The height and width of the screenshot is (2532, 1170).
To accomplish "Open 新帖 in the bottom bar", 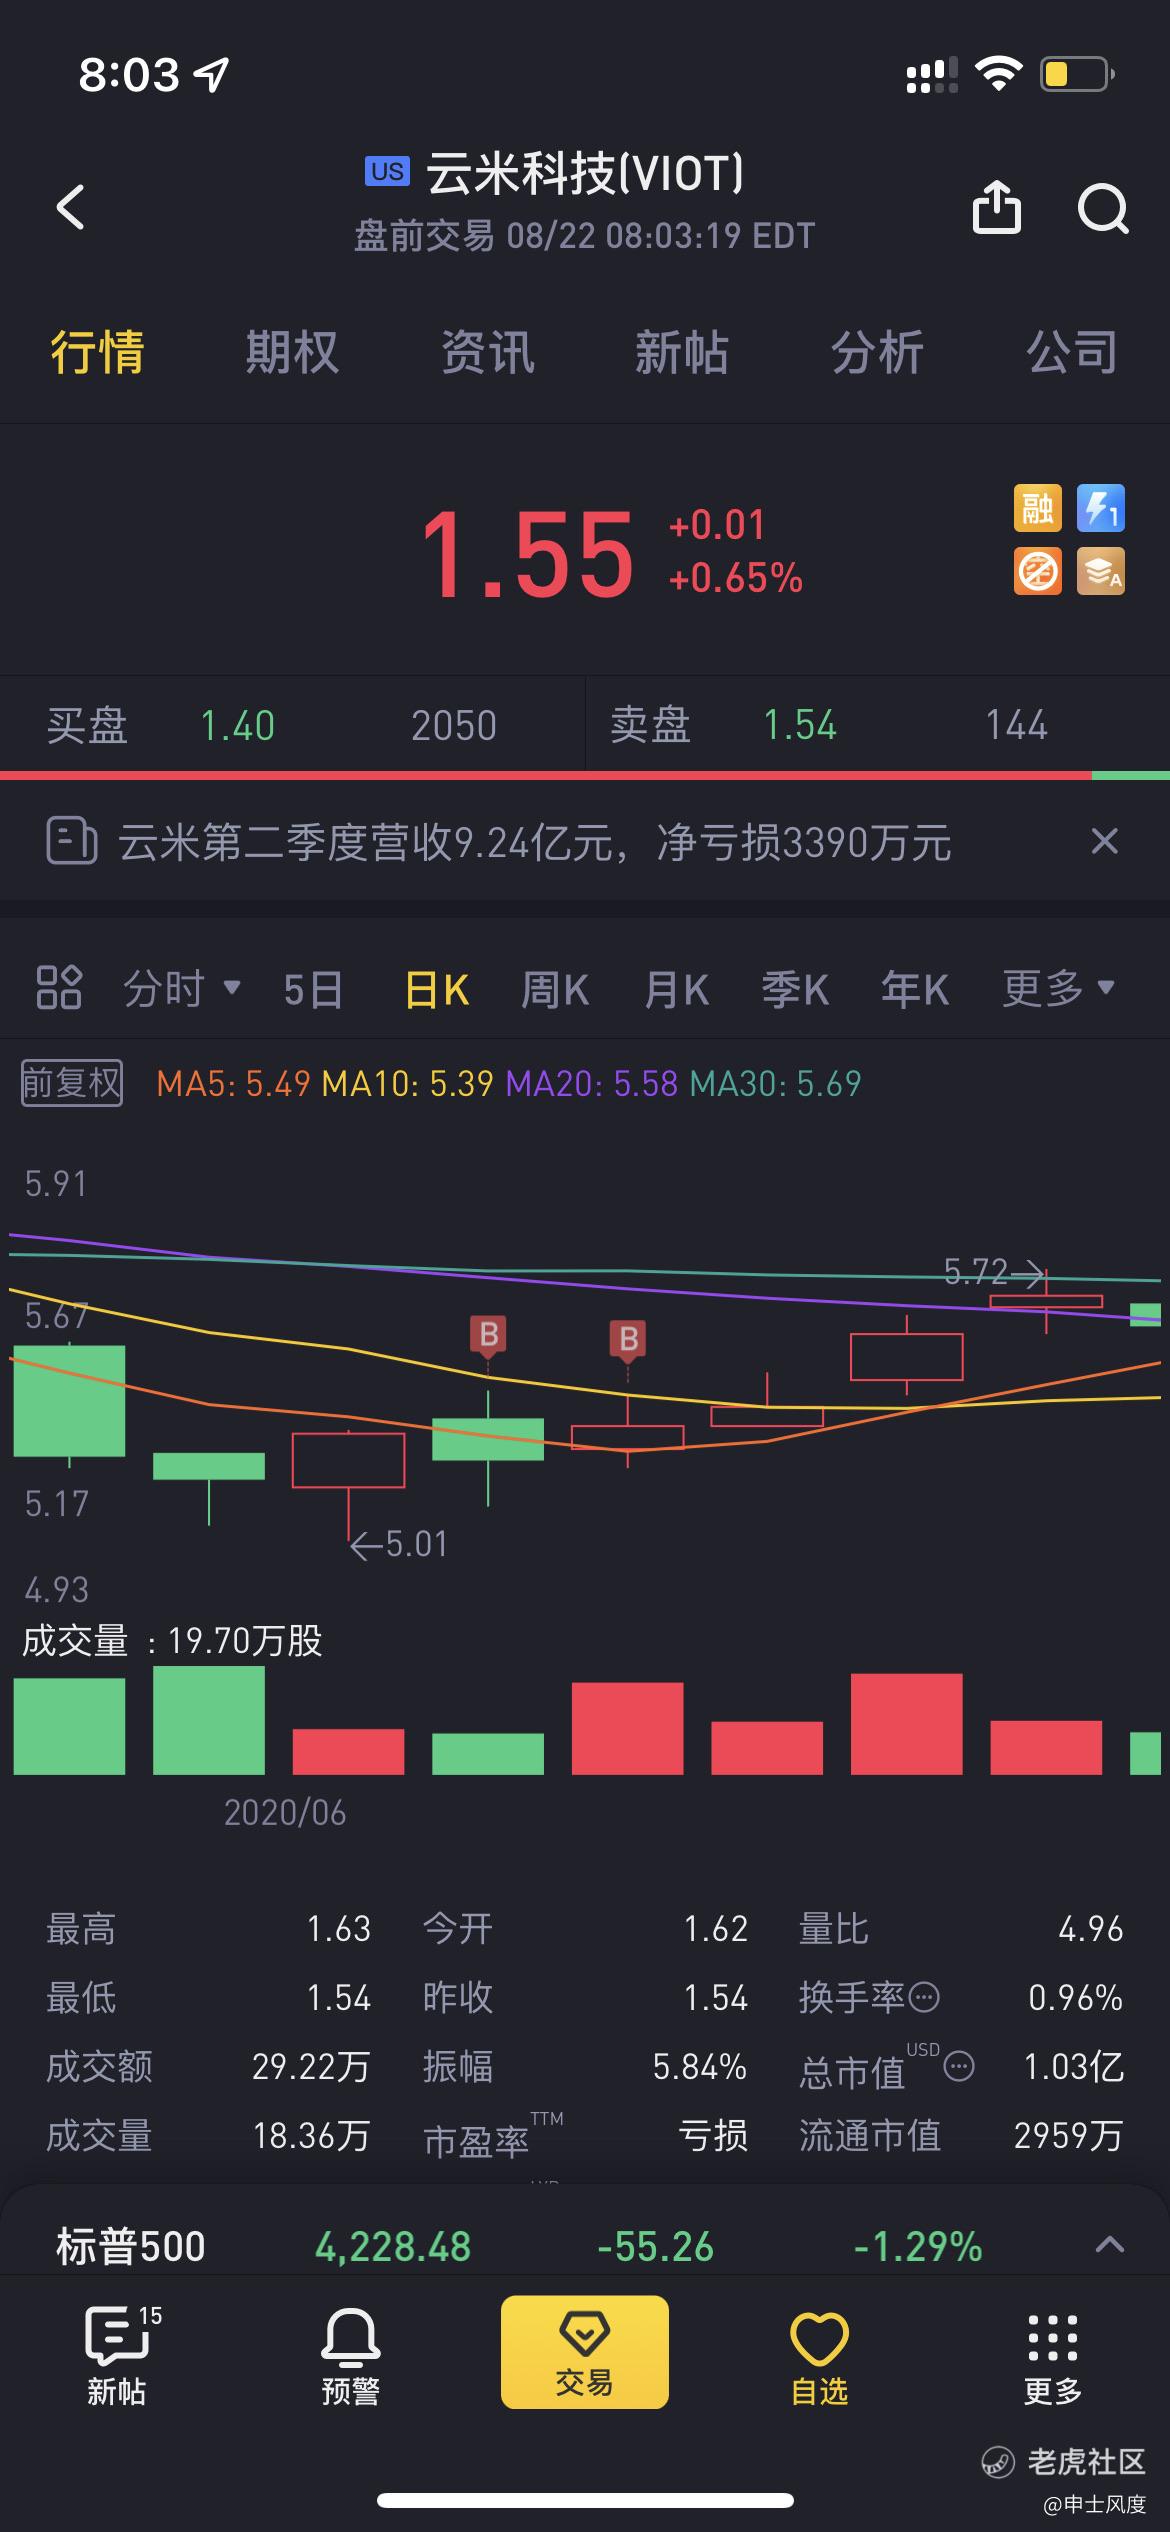I will coord(118,2354).
